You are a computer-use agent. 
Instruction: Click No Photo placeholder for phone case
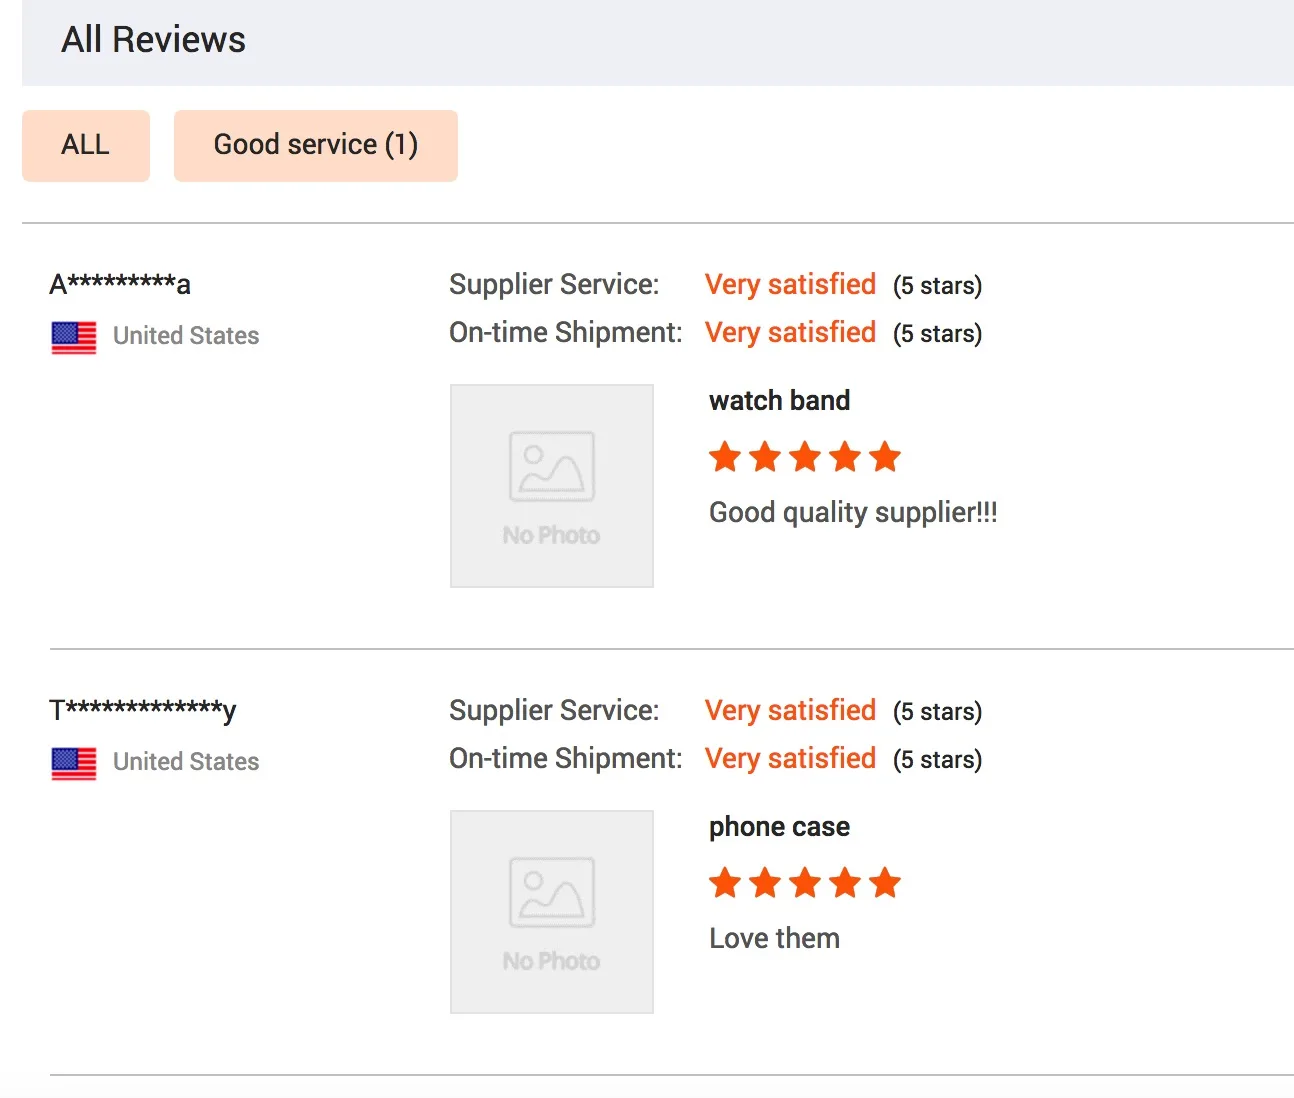click(551, 912)
